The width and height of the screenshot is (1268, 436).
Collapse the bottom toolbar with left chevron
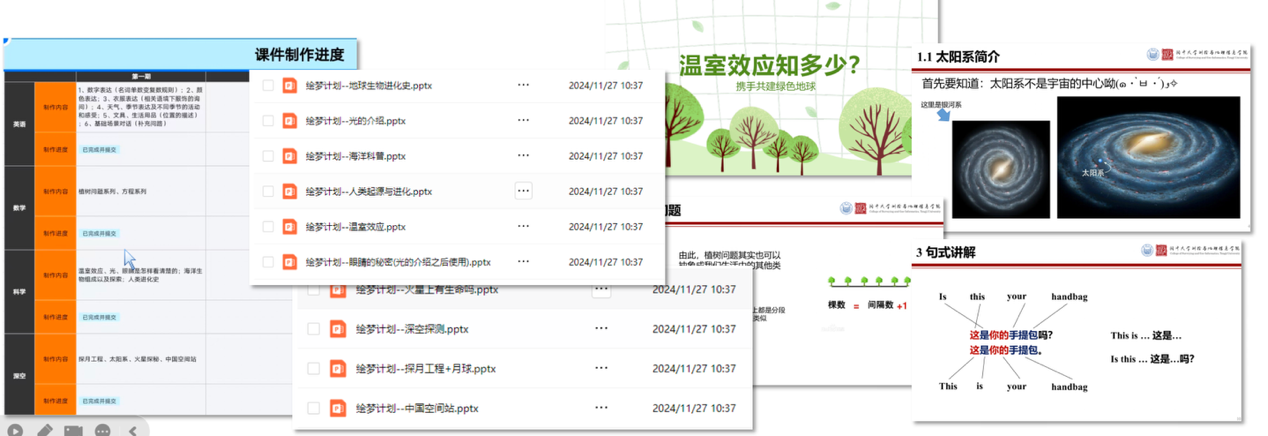pos(133,431)
